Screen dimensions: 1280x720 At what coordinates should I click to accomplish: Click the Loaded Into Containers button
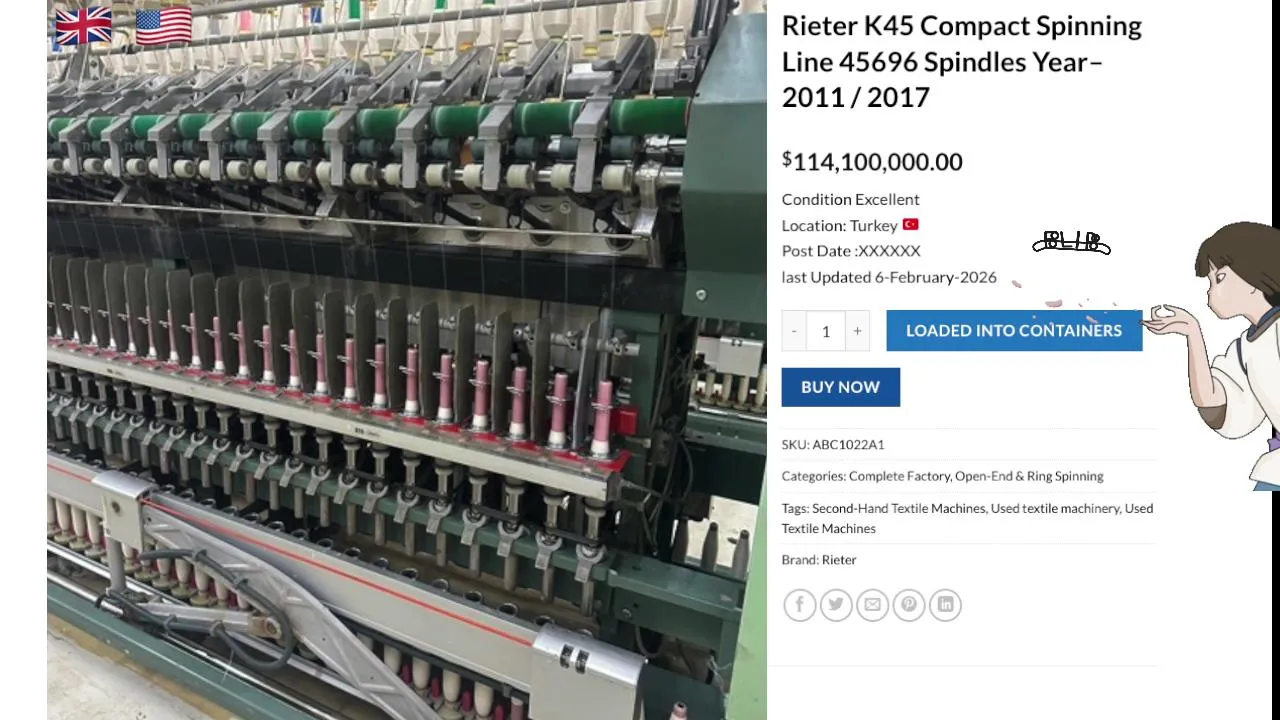(x=1014, y=331)
